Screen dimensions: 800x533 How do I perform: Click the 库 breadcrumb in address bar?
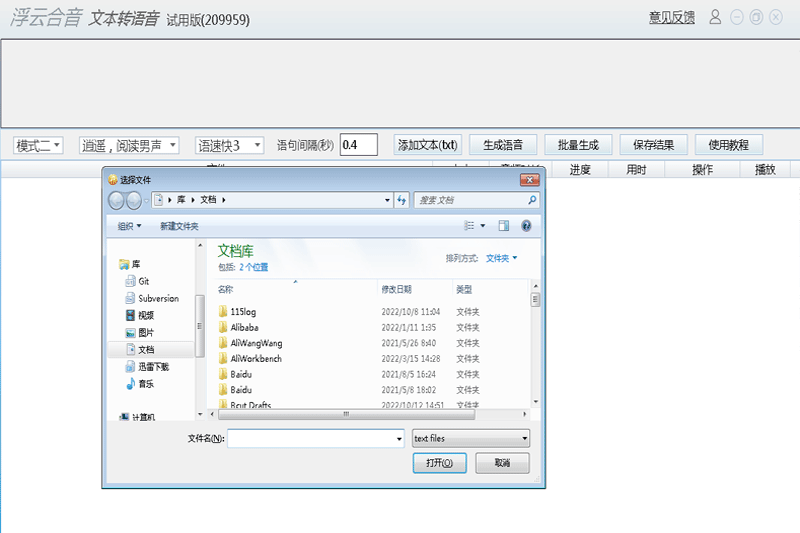click(x=181, y=199)
